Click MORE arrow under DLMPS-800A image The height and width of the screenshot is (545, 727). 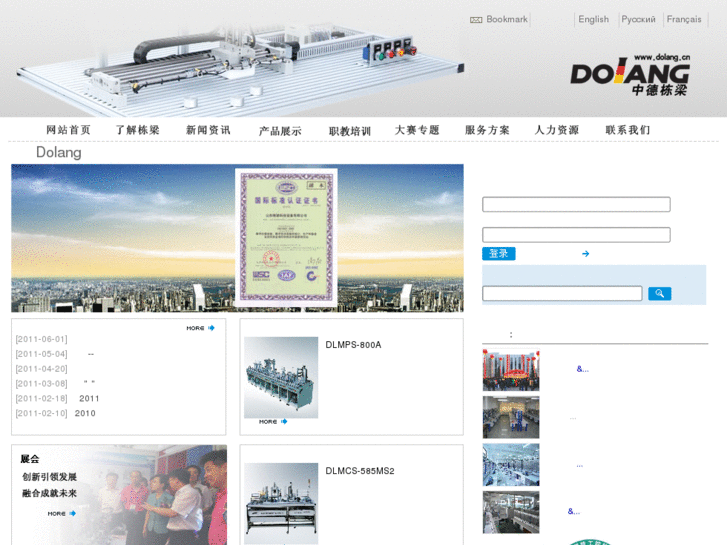coord(274,422)
